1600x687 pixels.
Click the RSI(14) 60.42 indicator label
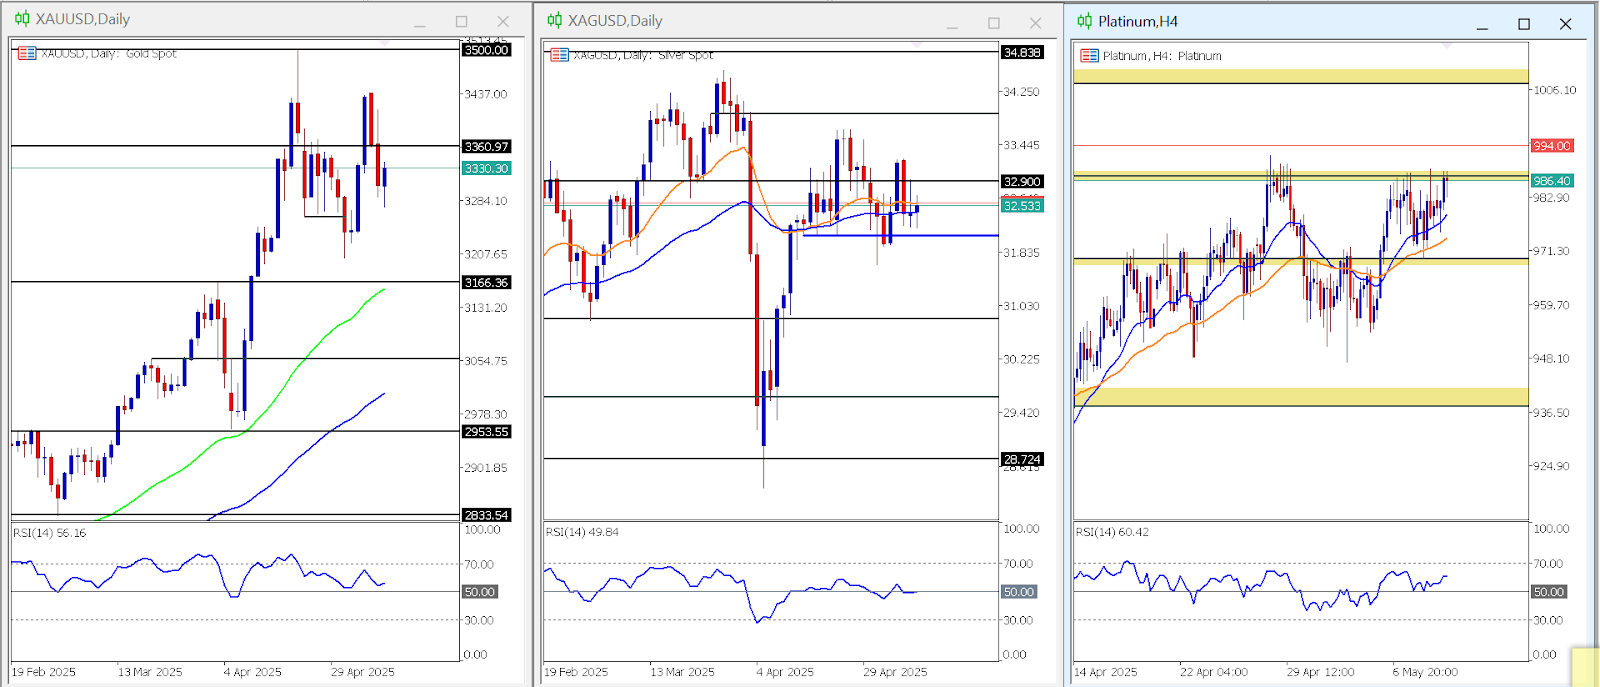click(x=1112, y=532)
